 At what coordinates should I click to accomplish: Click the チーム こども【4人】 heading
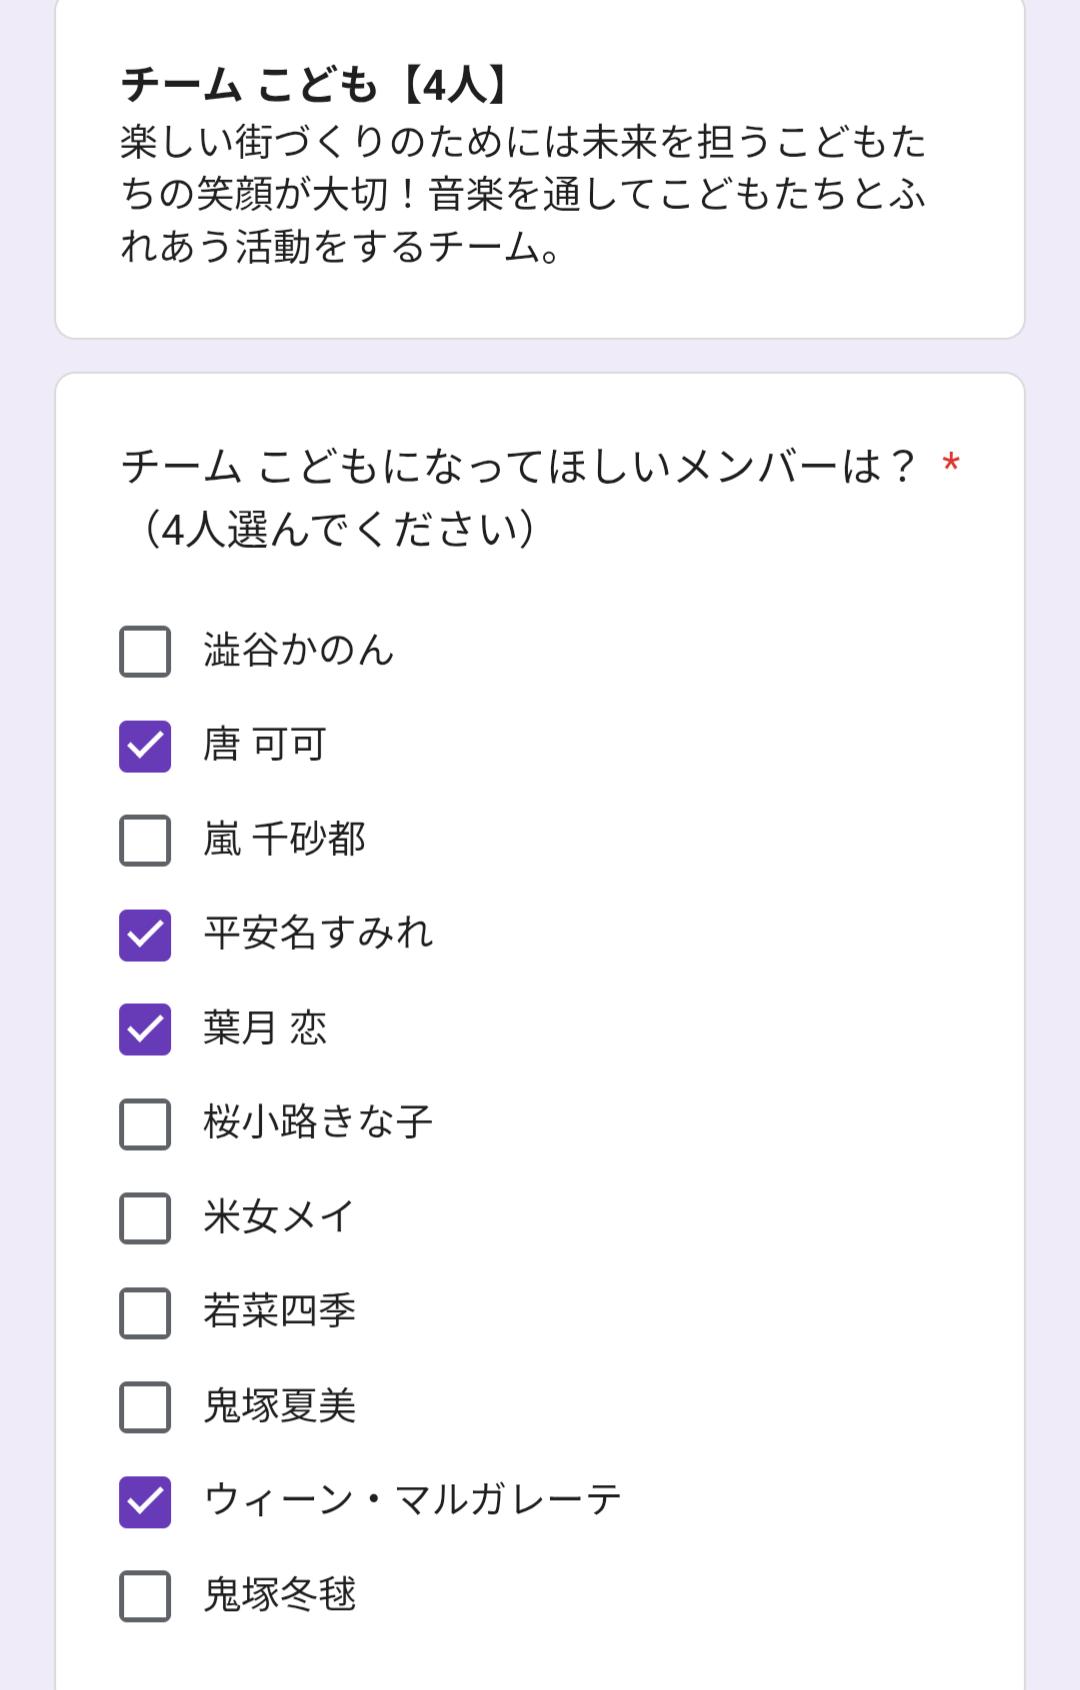point(316,86)
